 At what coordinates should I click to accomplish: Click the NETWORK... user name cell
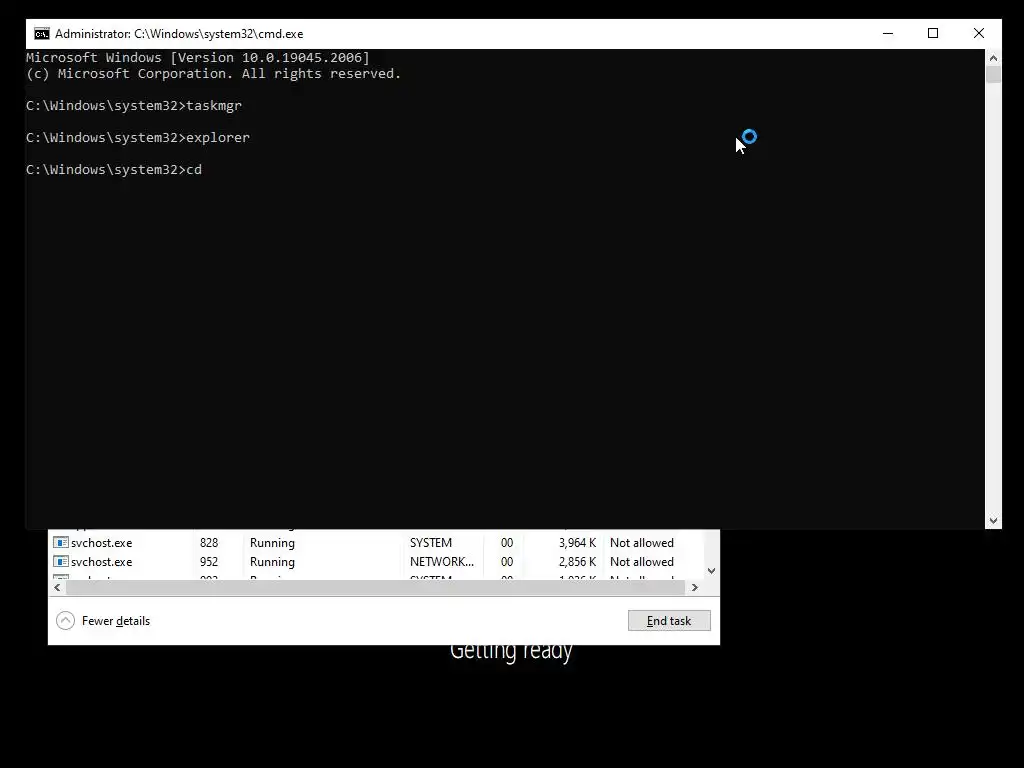click(441, 562)
